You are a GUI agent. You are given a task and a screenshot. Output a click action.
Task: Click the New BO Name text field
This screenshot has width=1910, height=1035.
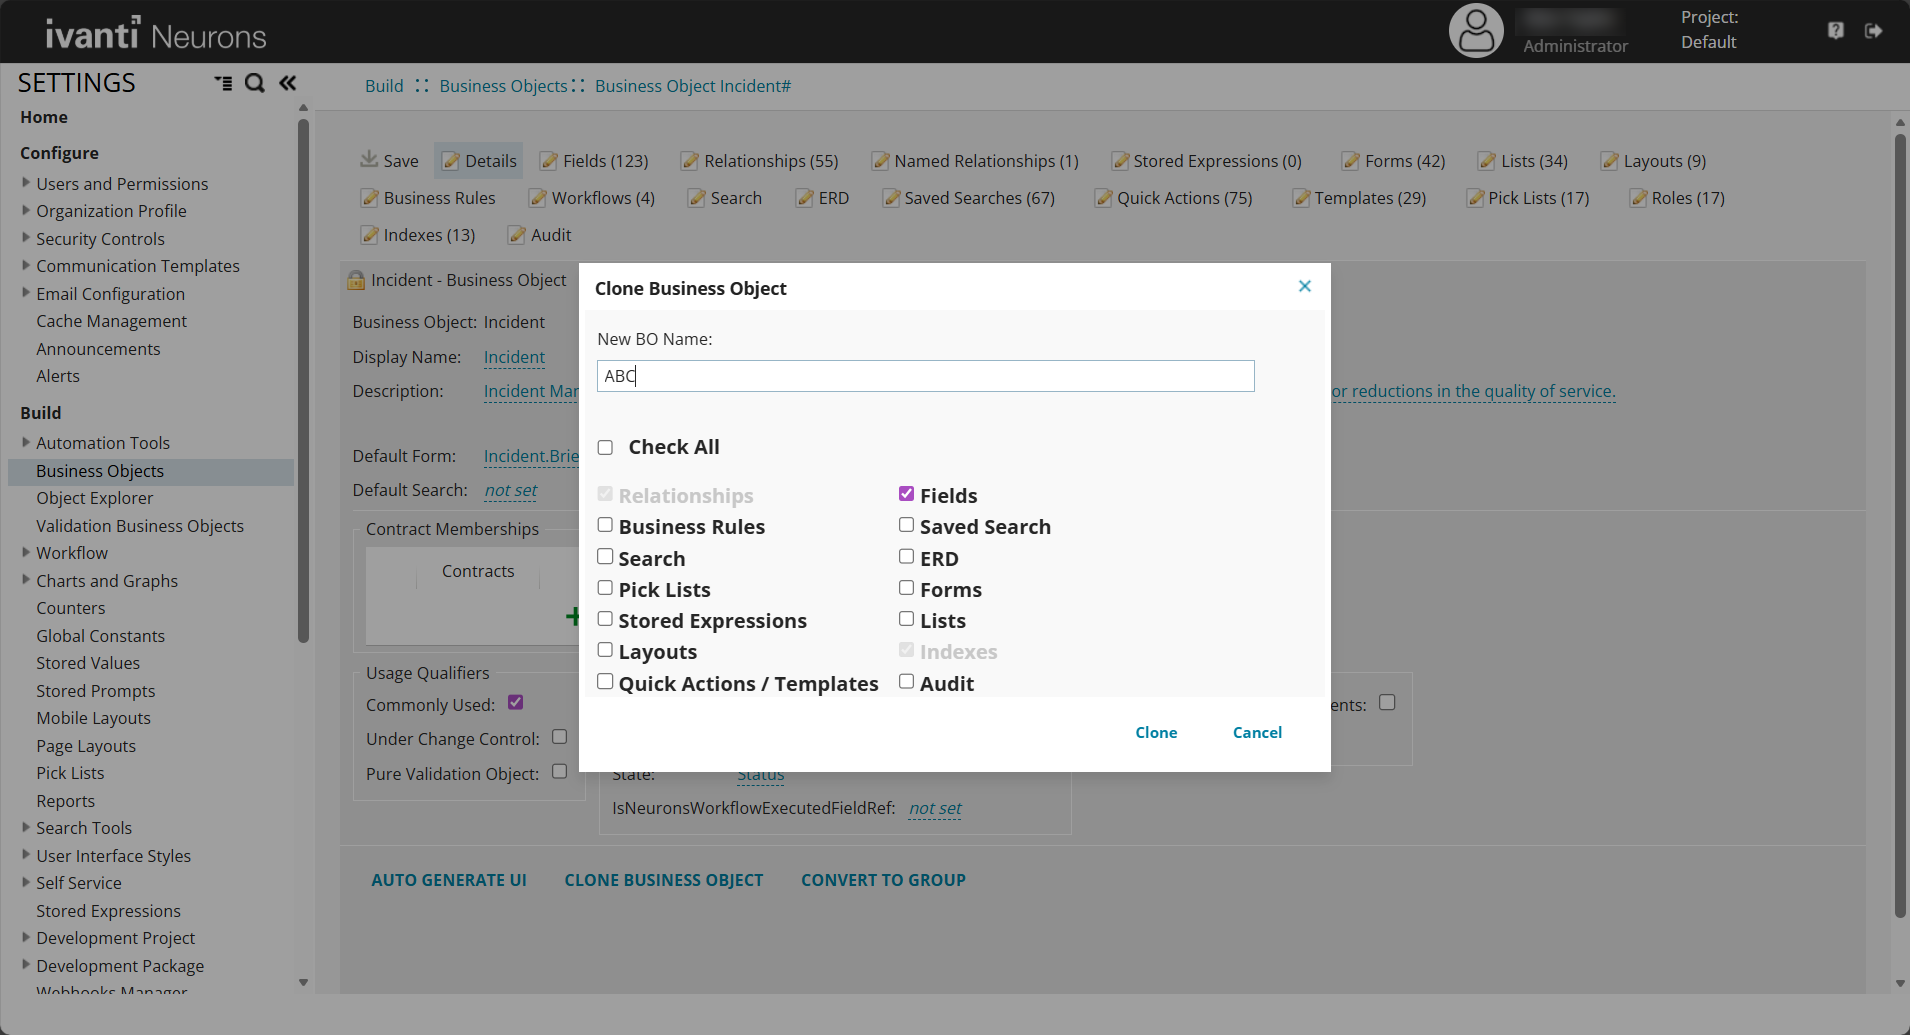click(925, 376)
